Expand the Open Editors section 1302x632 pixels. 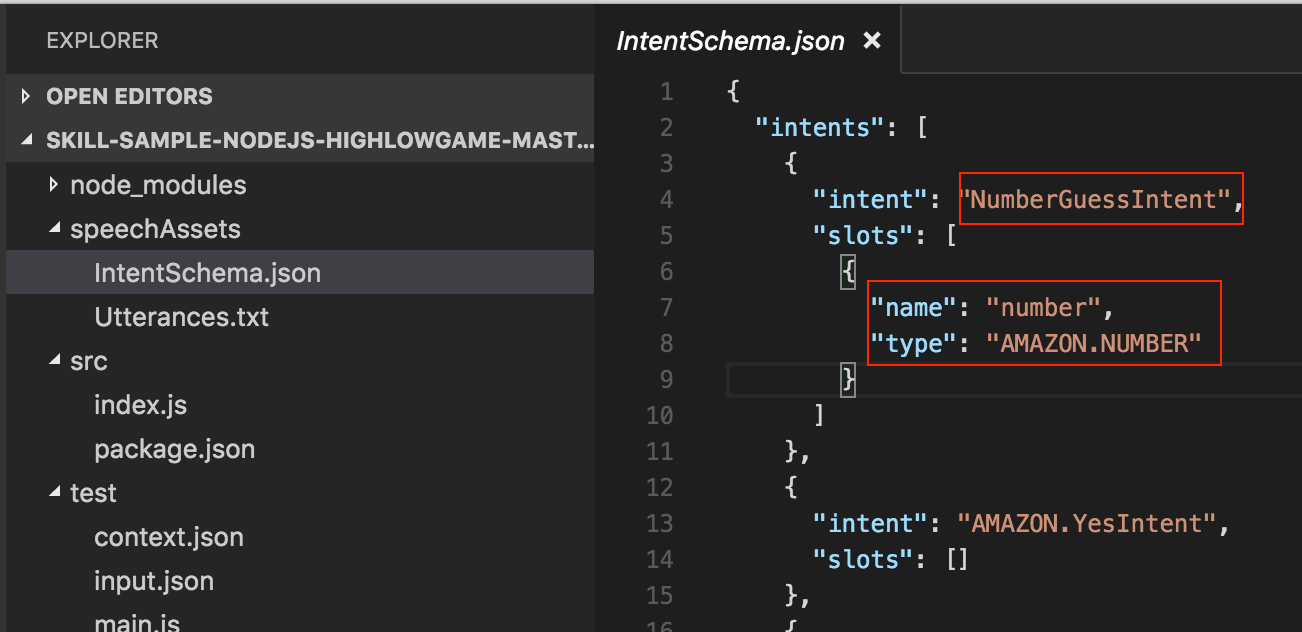tap(26, 97)
